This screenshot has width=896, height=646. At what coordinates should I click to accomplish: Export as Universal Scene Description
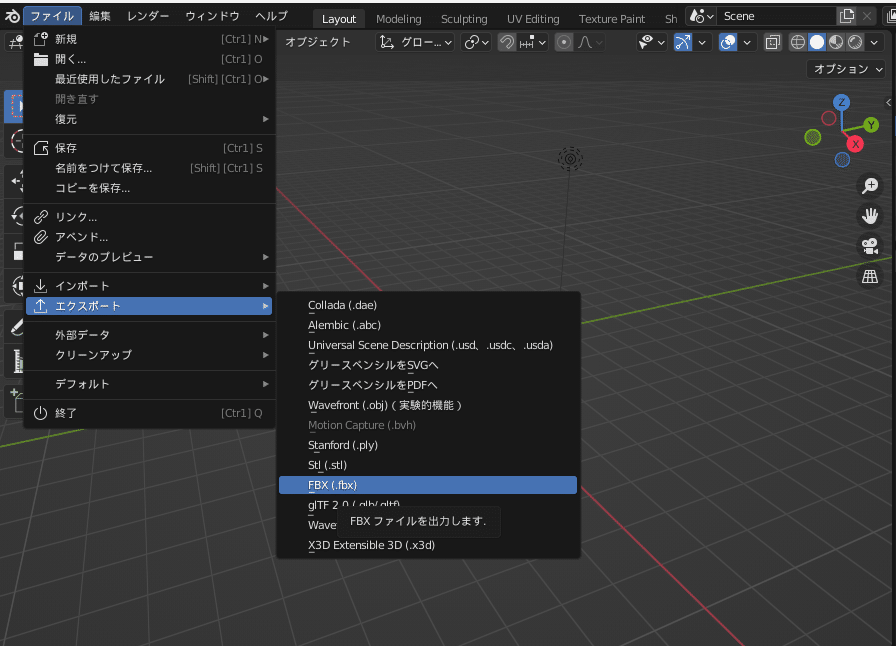click(428, 345)
